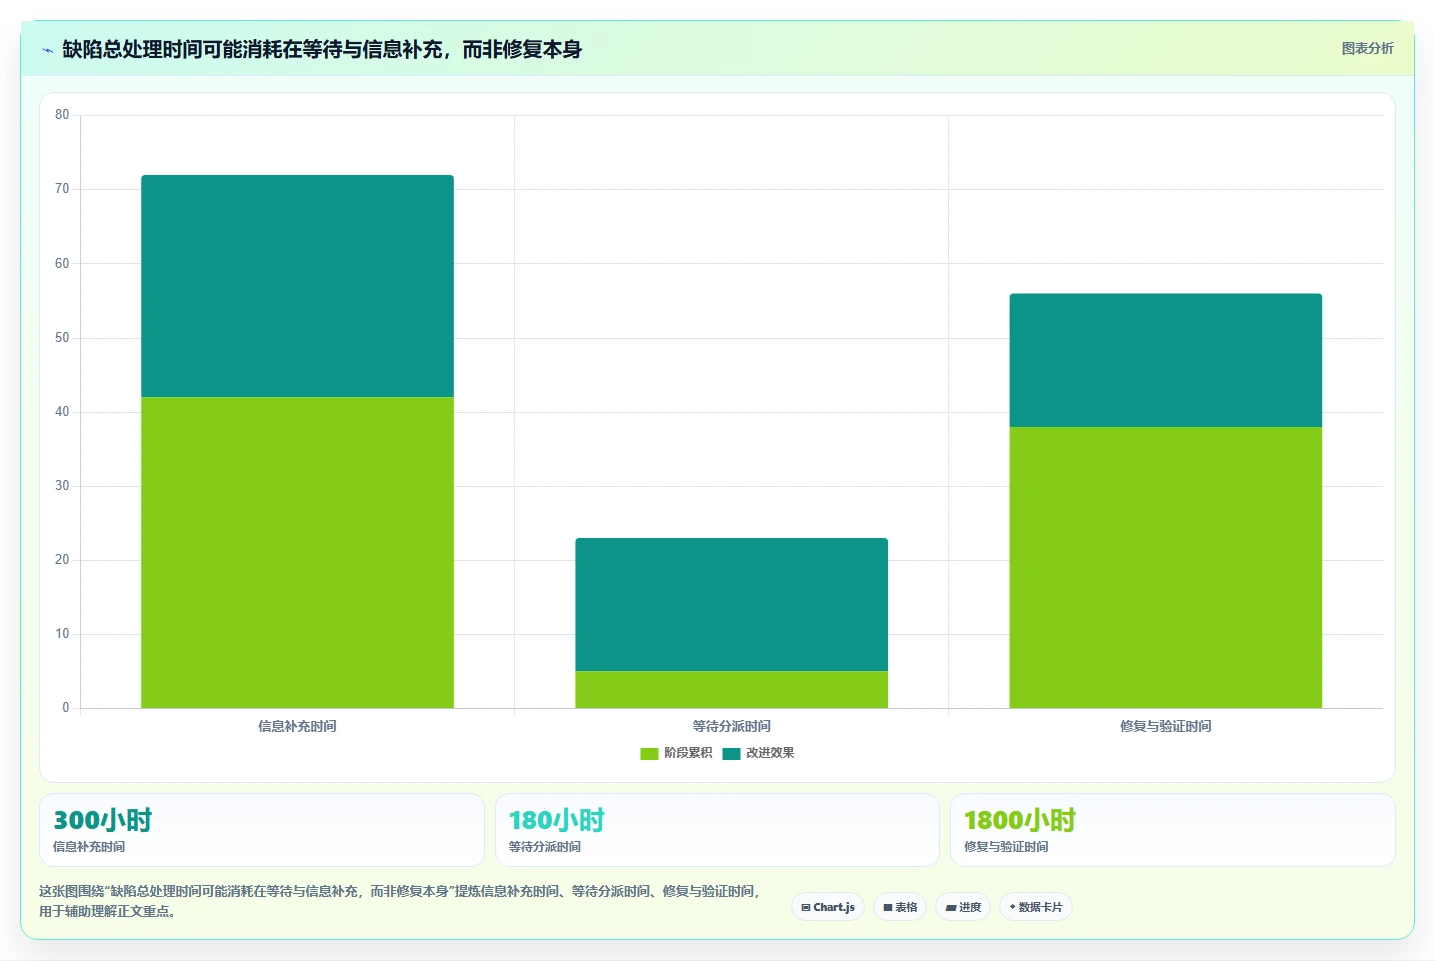The width and height of the screenshot is (1435, 961).
Task: Click the 修复与验证时间 caption under 1800小时
Action: click(1006, 847)
